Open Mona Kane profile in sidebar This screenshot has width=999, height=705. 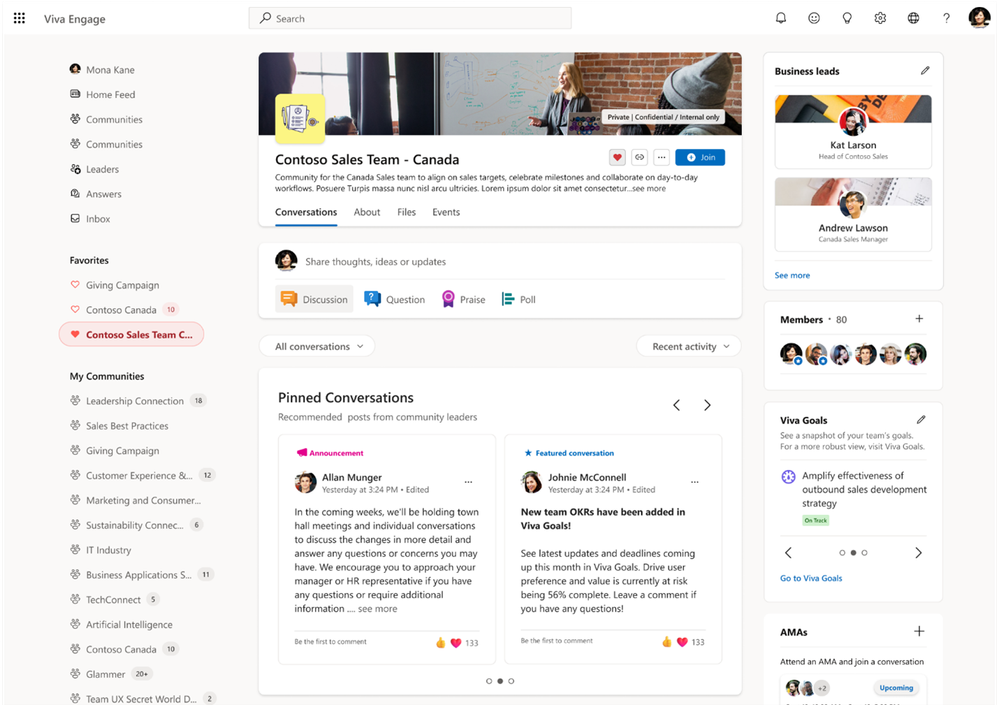click(x=102, y=69)
